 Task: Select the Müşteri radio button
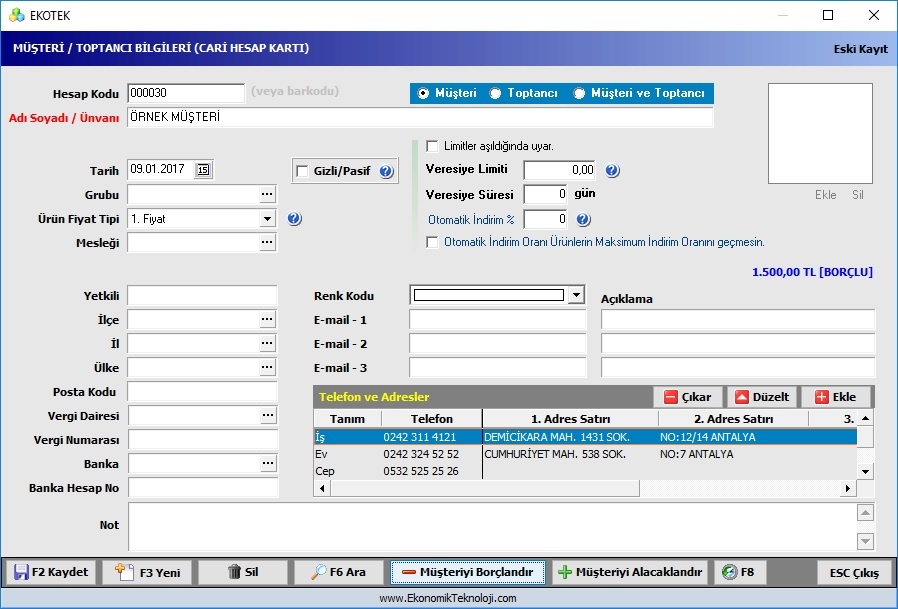[423, 93]
